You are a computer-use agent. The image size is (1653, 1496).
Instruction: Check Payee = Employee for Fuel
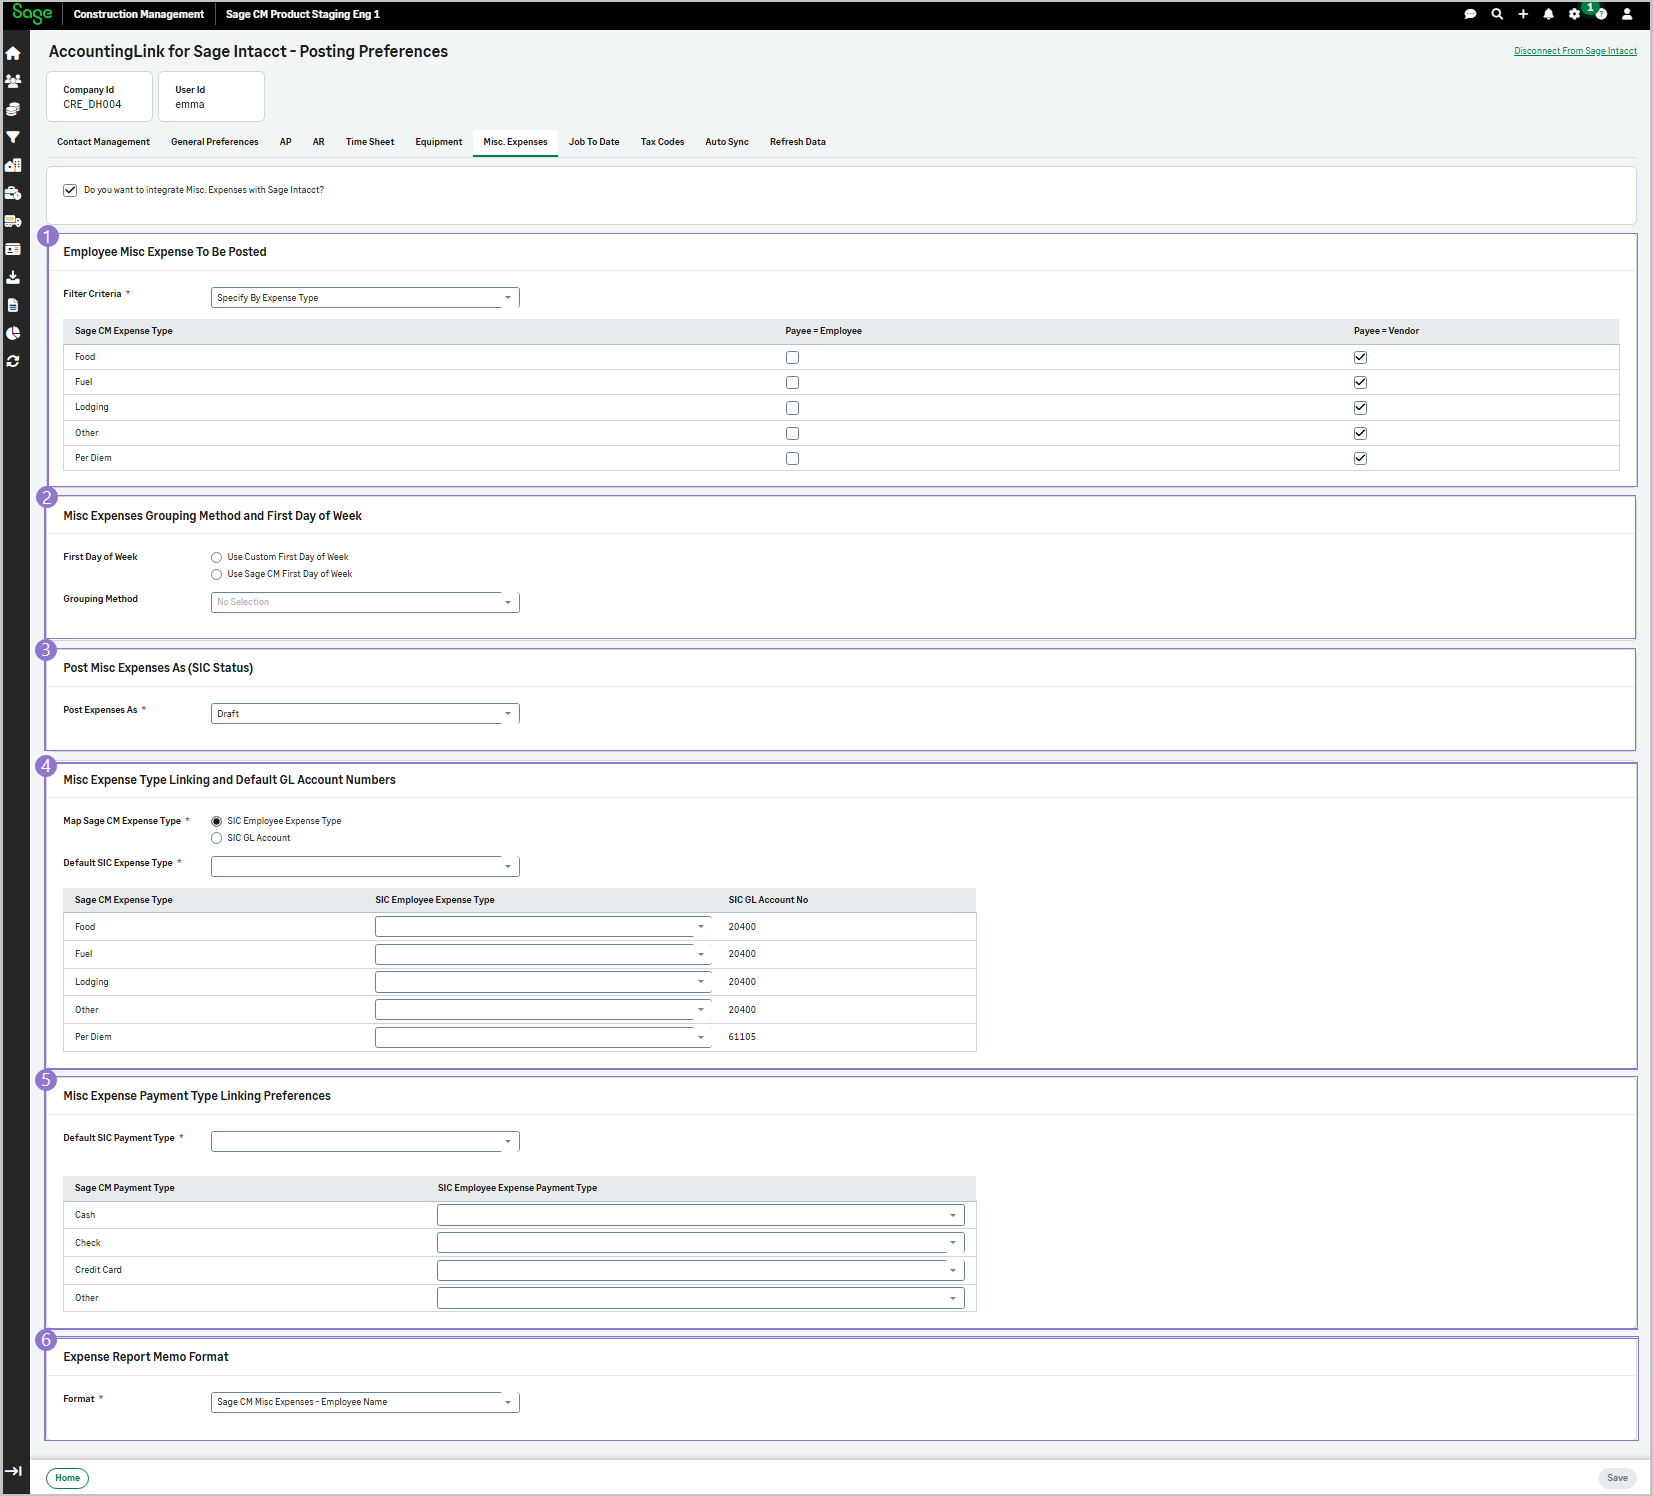[x=792, y=382]
